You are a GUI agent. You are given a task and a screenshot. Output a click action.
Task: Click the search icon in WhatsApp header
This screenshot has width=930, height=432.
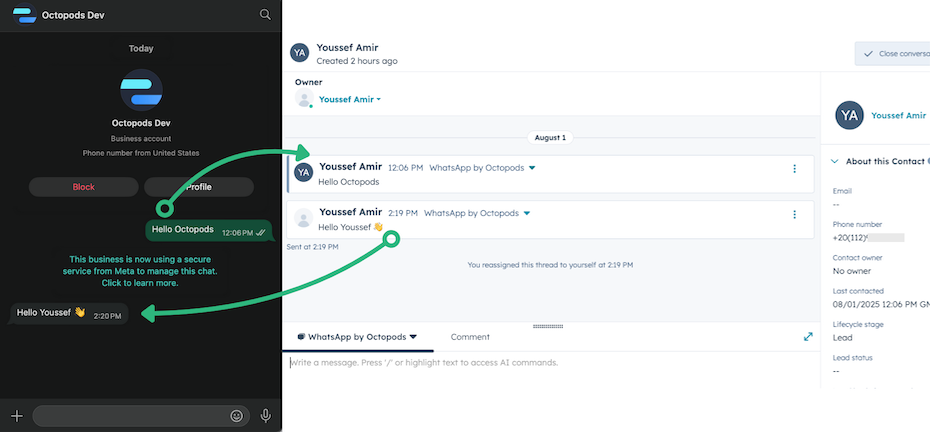(265, 15)
